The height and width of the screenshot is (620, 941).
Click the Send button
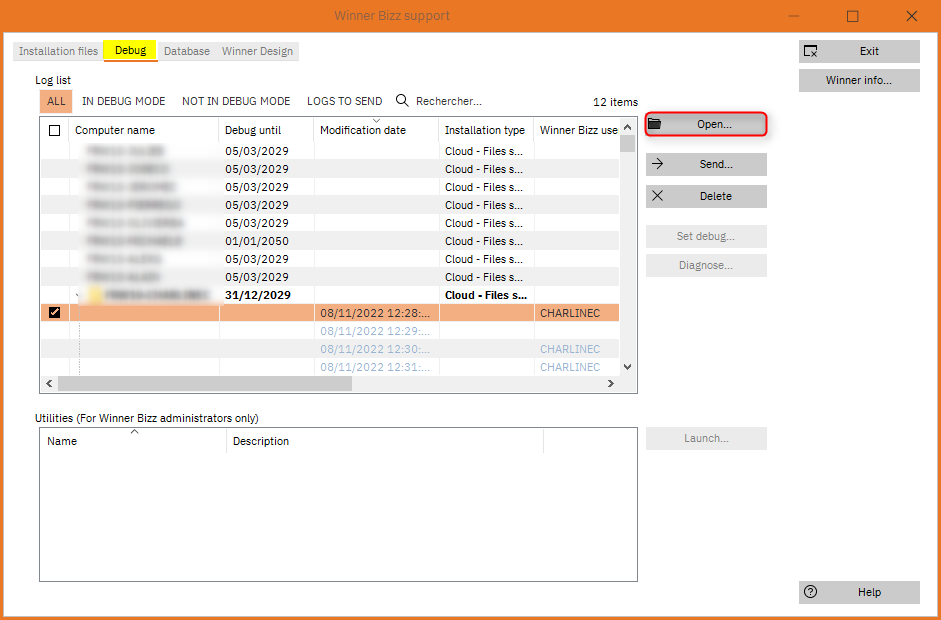pos(706,164)
